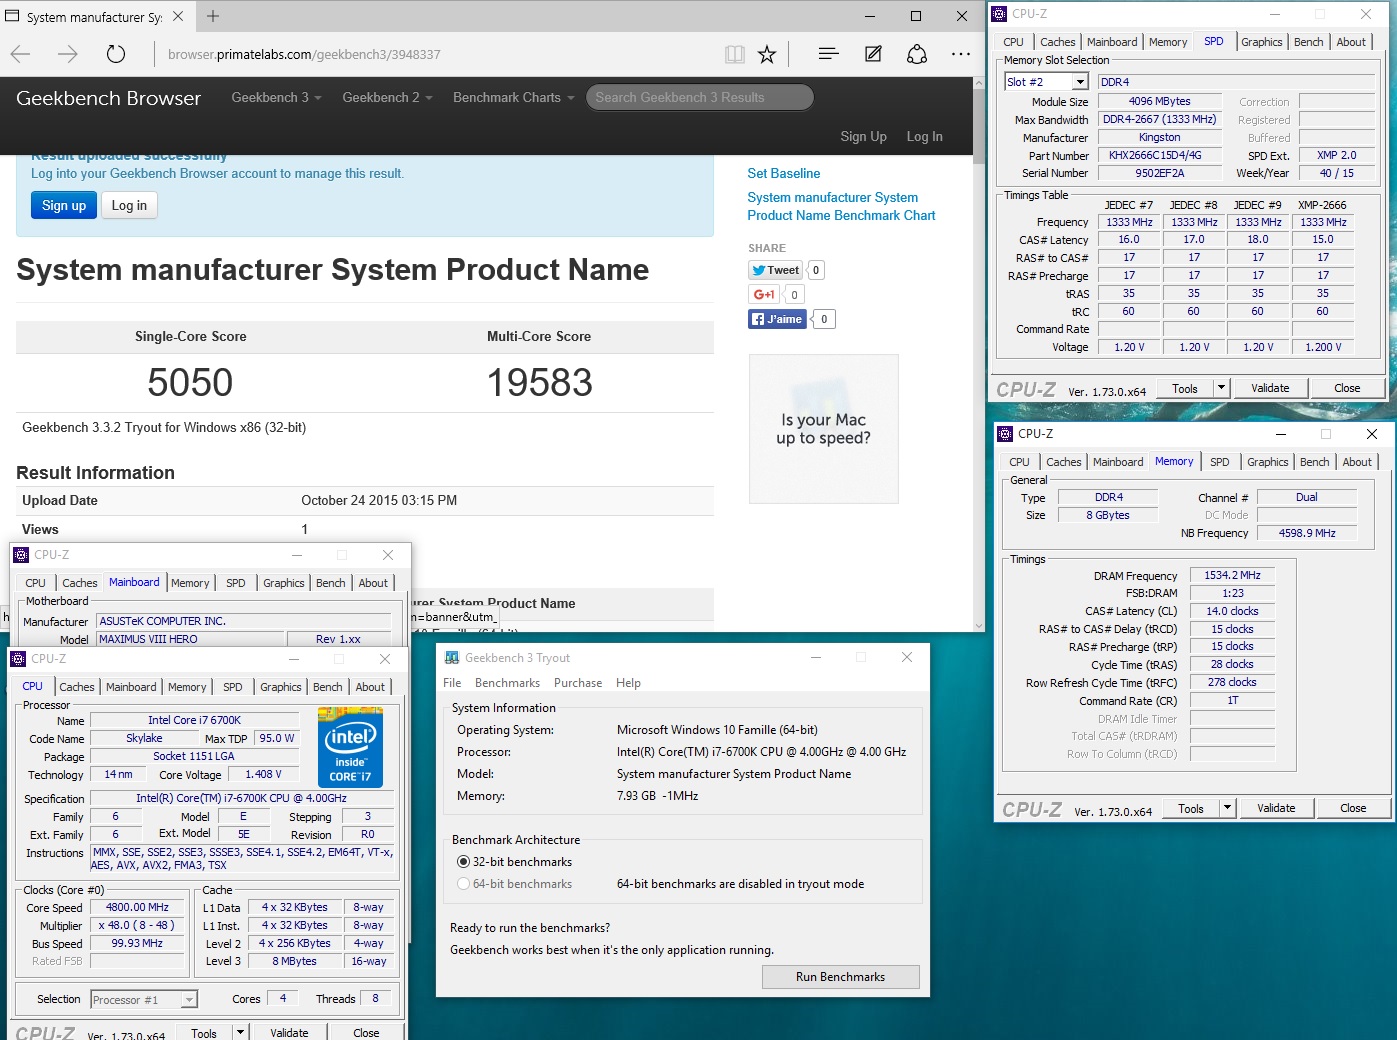
Task: Click the 5050 single-core score
Action: (190, 383)
